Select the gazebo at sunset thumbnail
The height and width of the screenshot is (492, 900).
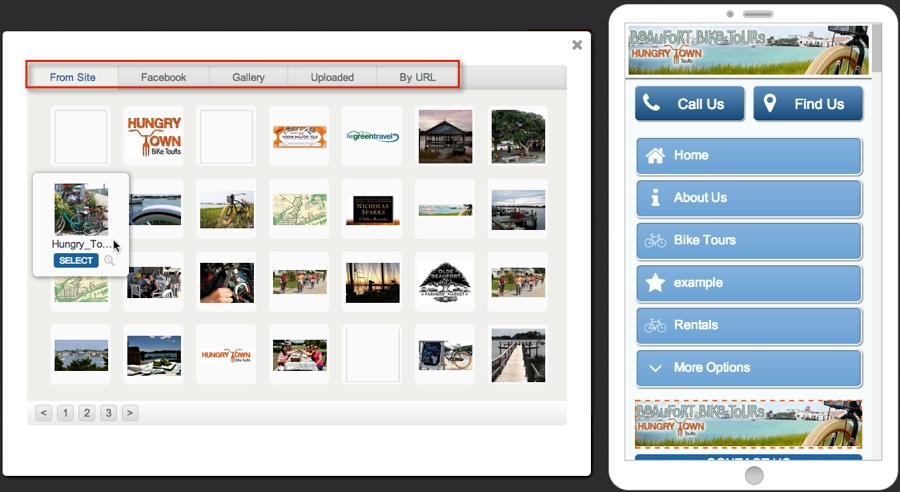tap(445, 136)
